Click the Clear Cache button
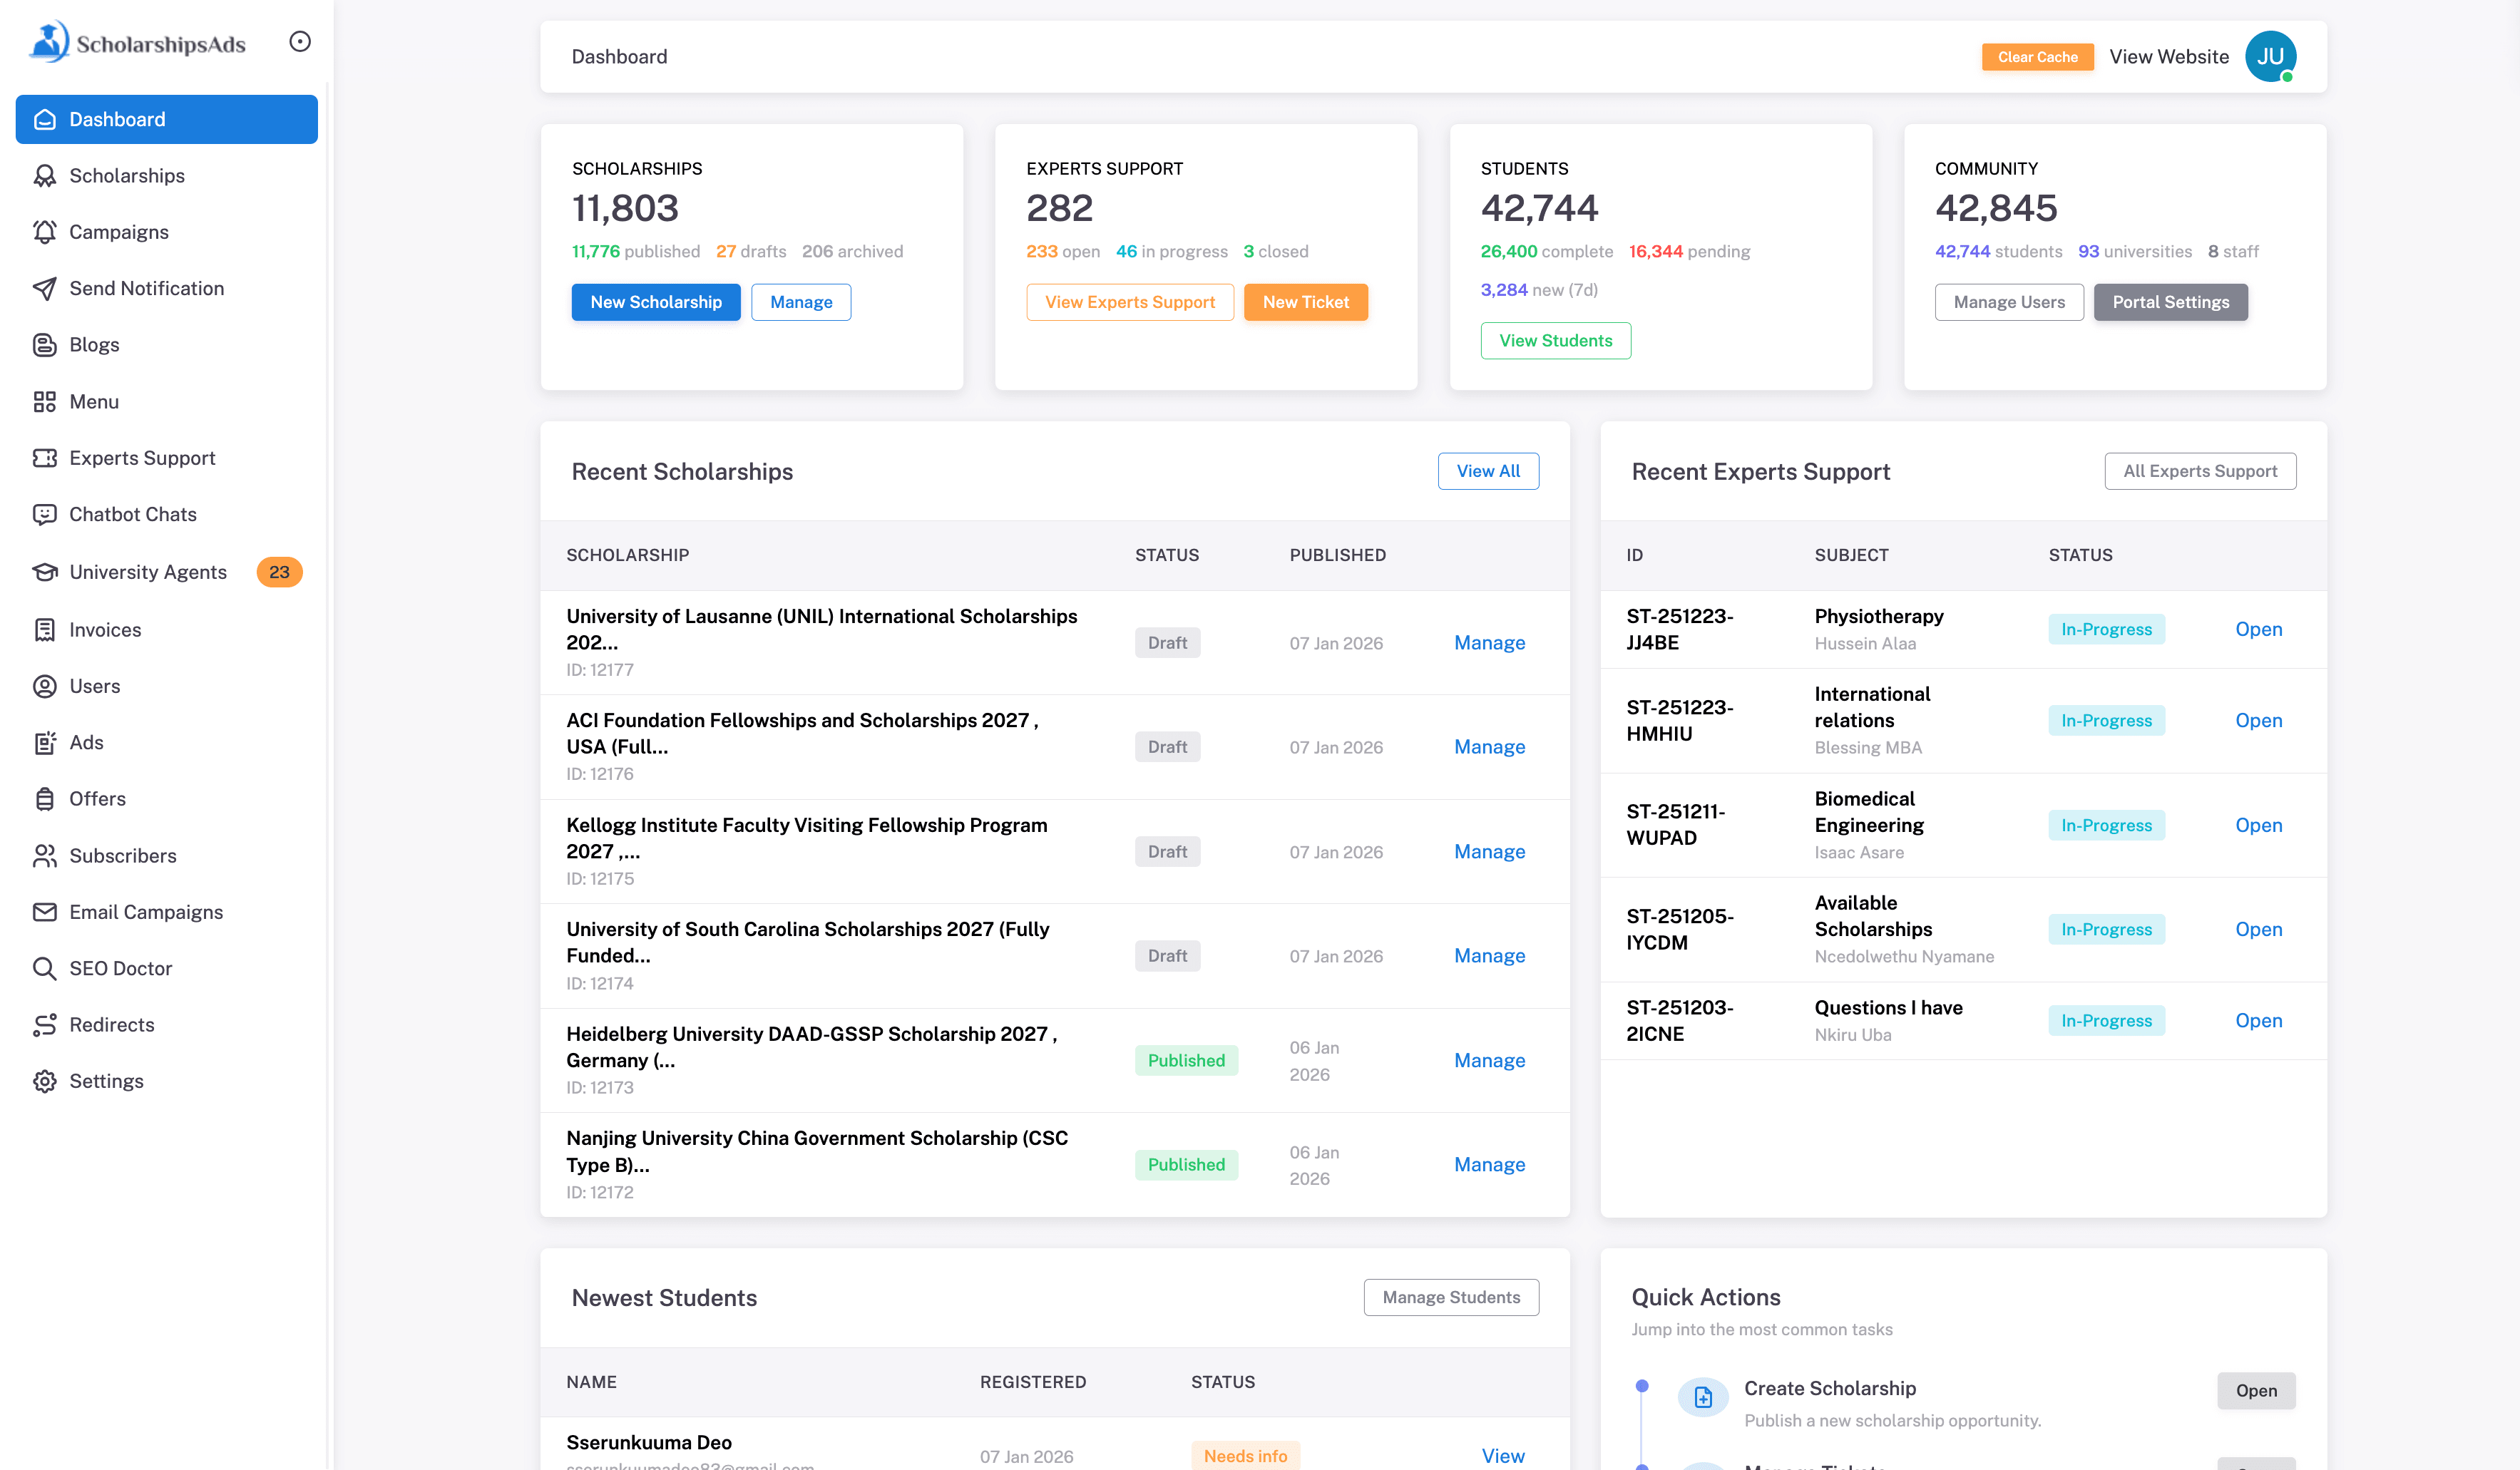 (2037, 57)
